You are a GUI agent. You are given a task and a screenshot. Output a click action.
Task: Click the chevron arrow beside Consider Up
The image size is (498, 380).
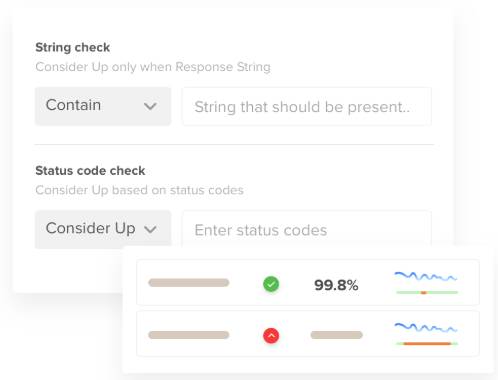pos(150,229)
